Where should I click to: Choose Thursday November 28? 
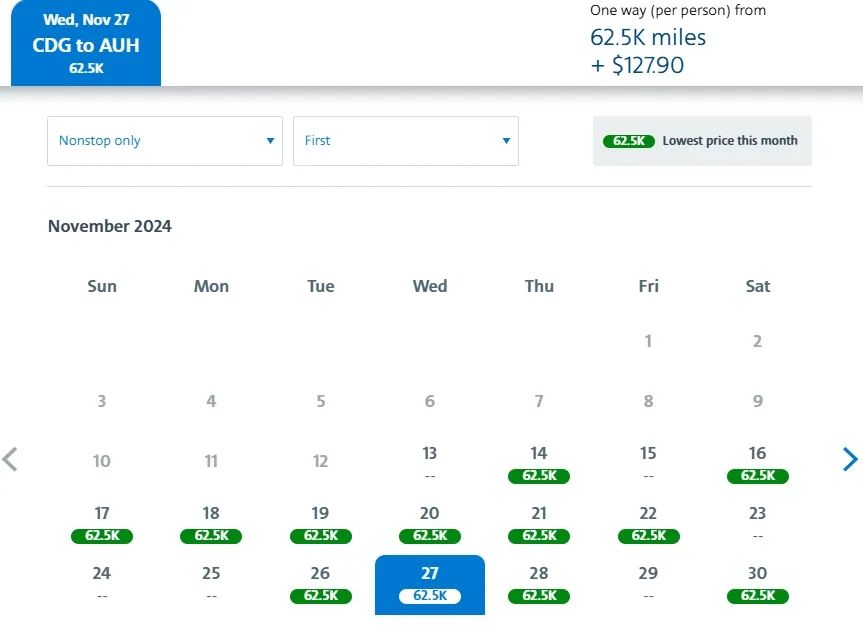539,583
